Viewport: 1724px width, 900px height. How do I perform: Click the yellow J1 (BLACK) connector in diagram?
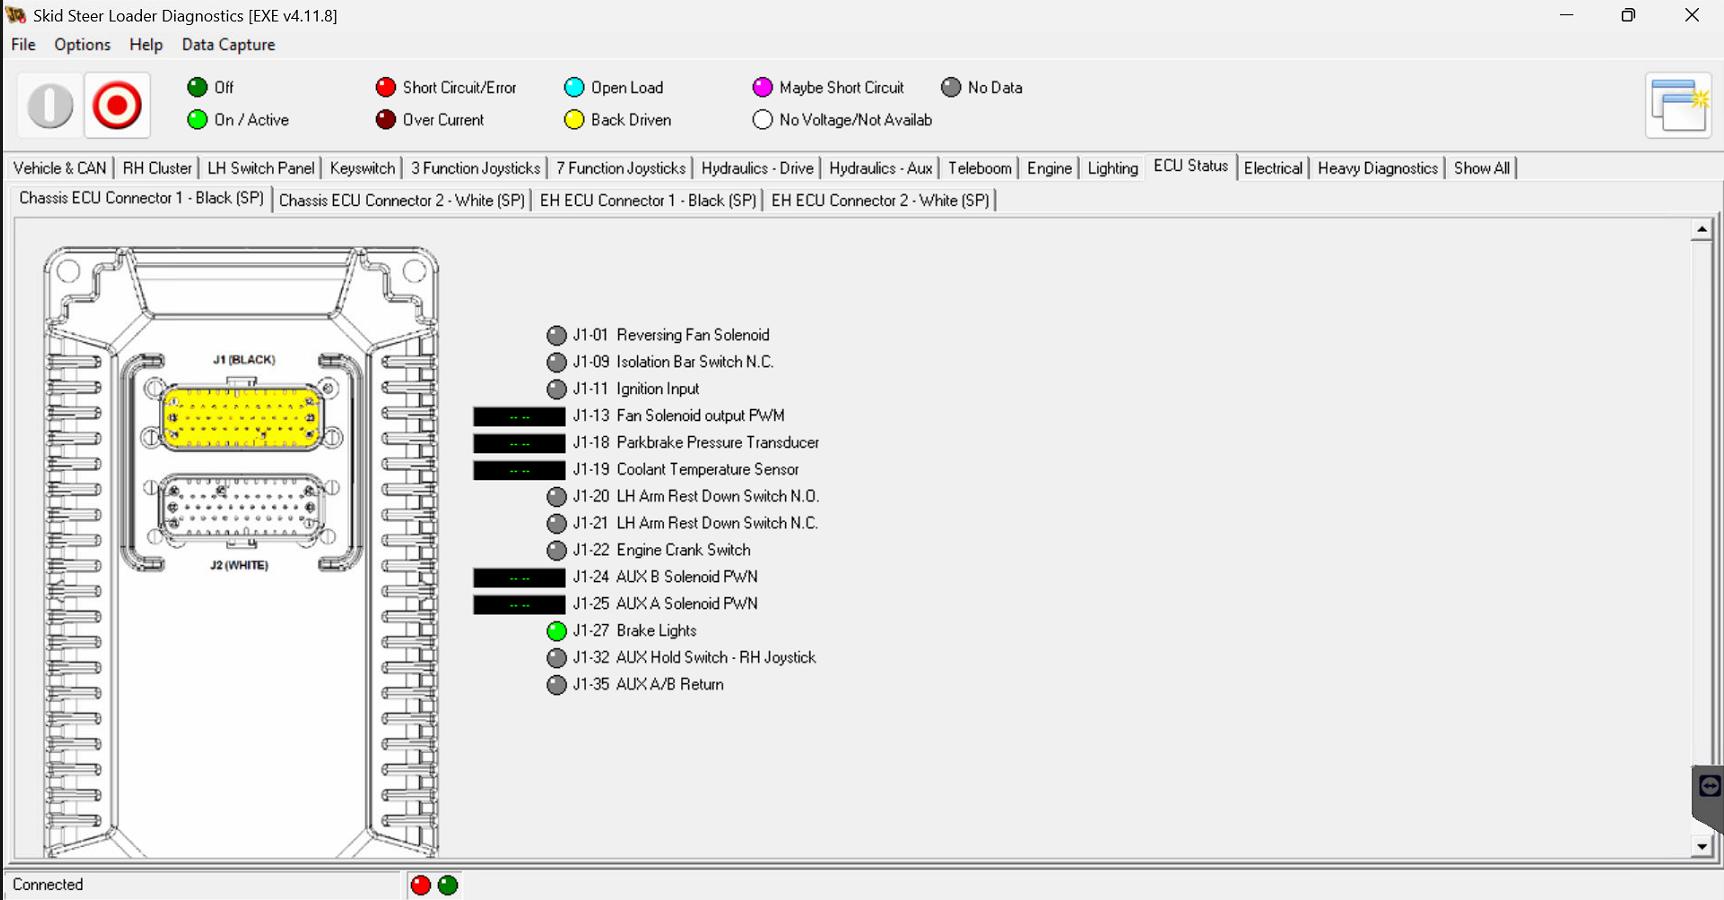coord(242,418)
